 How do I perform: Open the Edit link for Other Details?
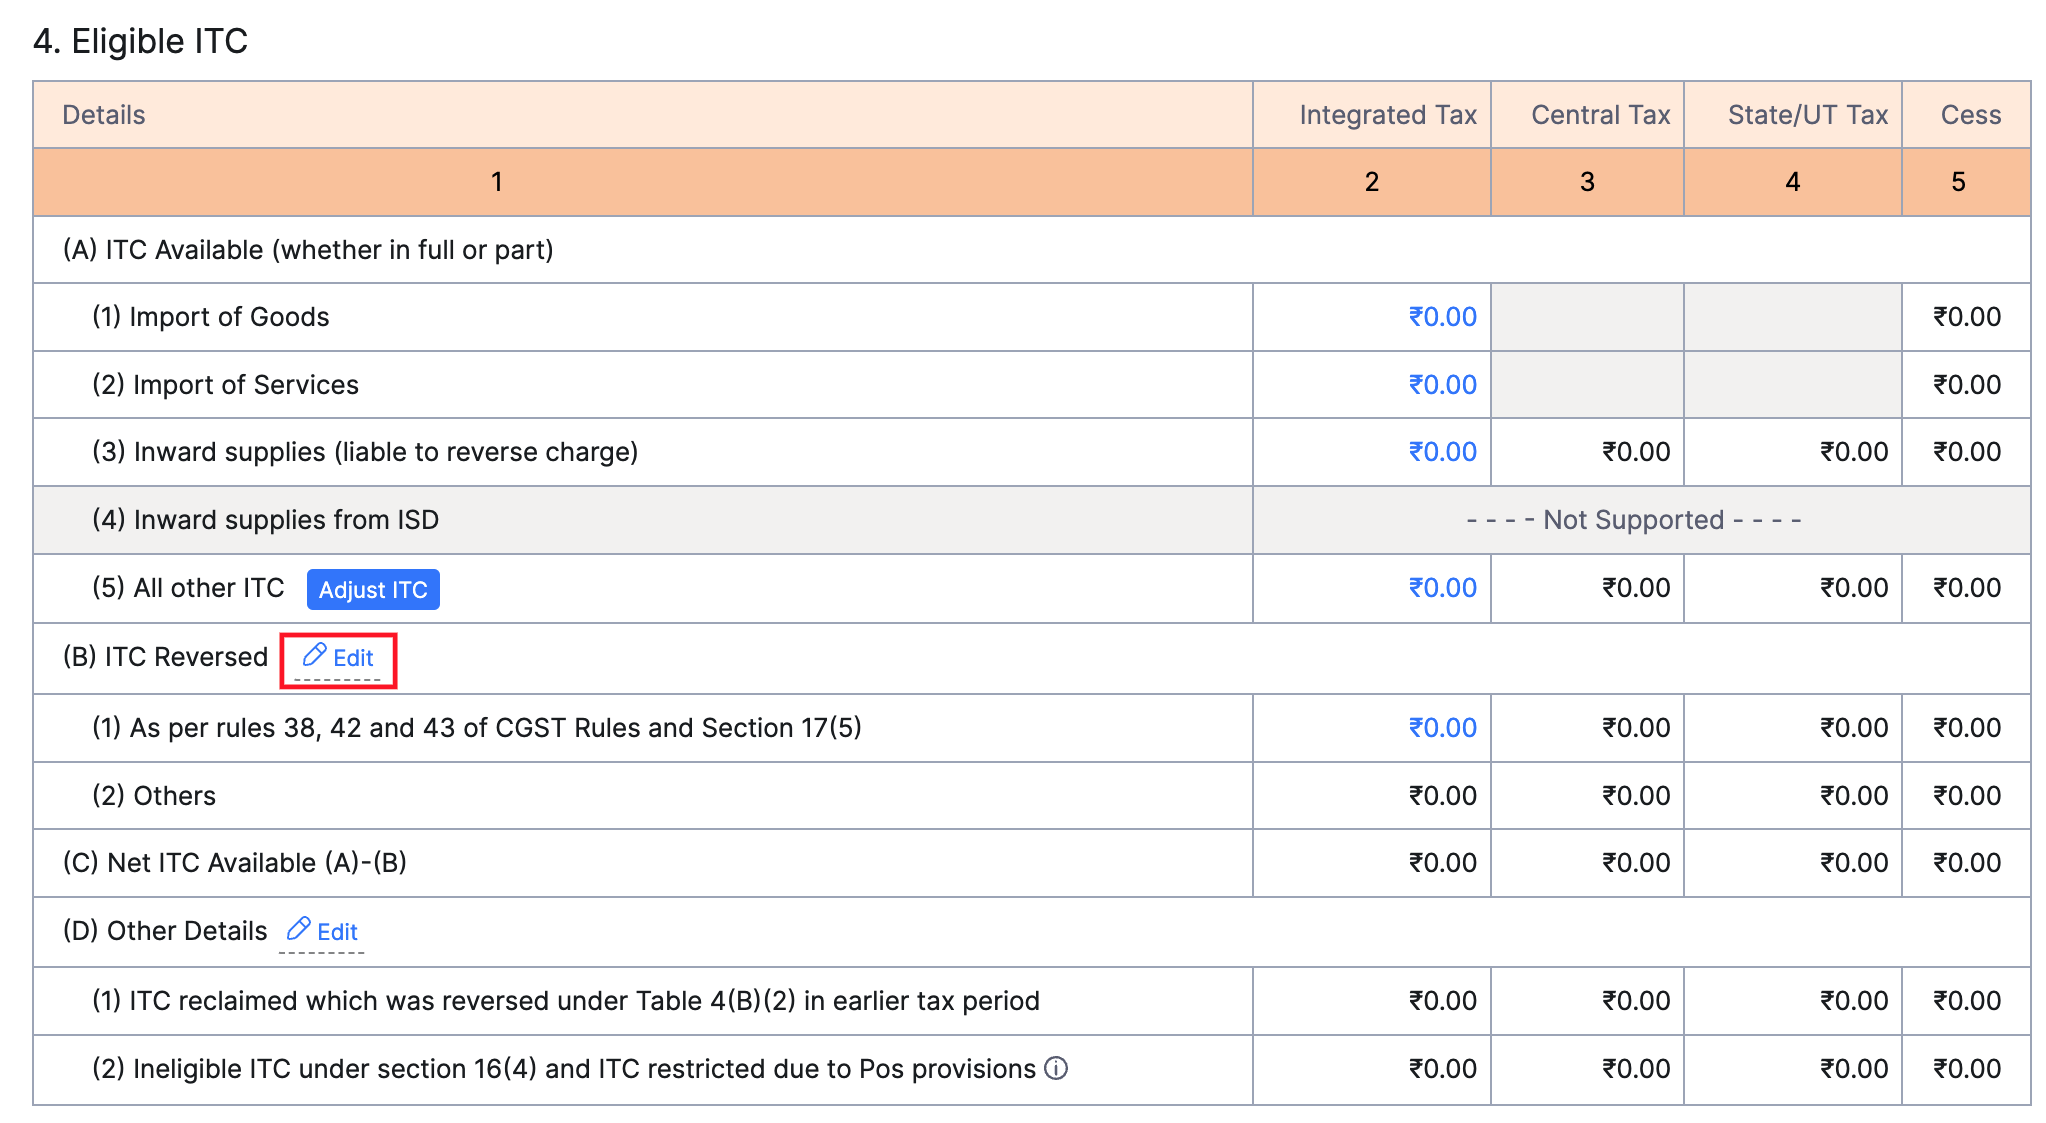335,931
